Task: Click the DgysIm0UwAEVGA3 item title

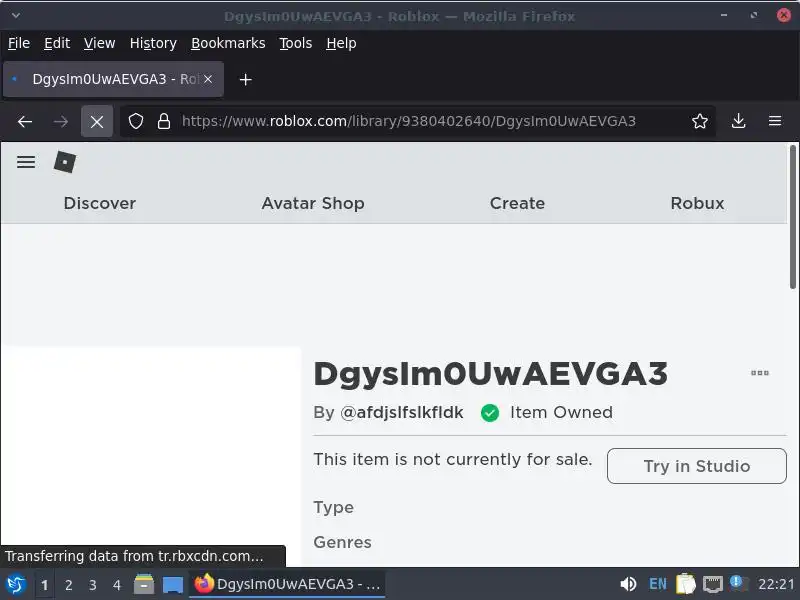Action: point(490,373)
